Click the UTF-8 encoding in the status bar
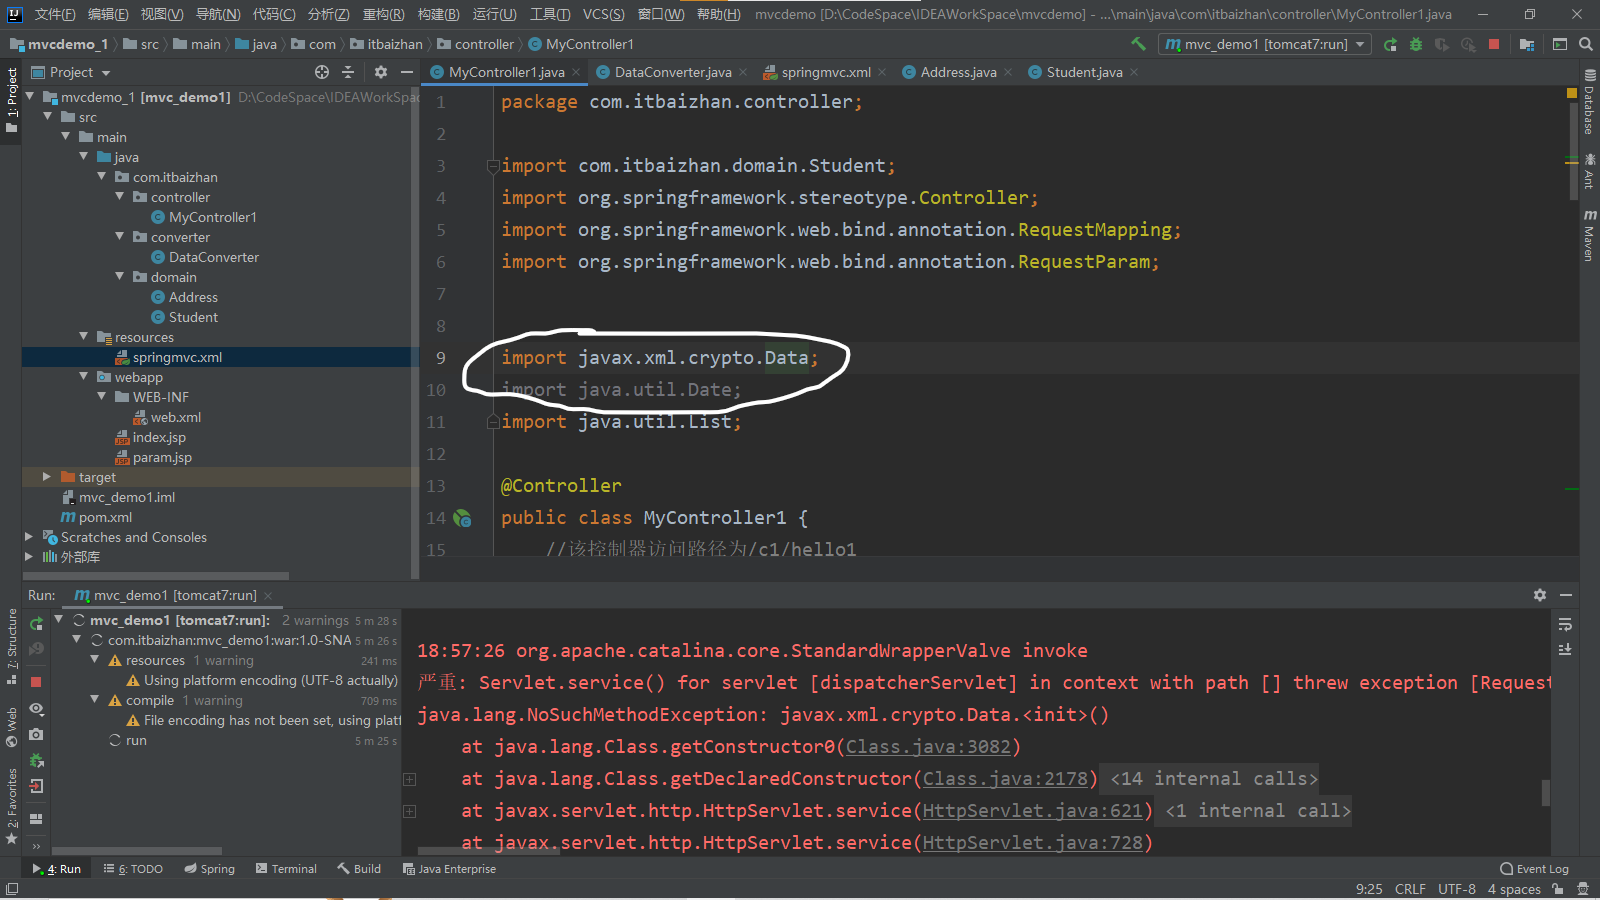Image resolution: width=1600 pixels, height=900 pixels. 1457,889
